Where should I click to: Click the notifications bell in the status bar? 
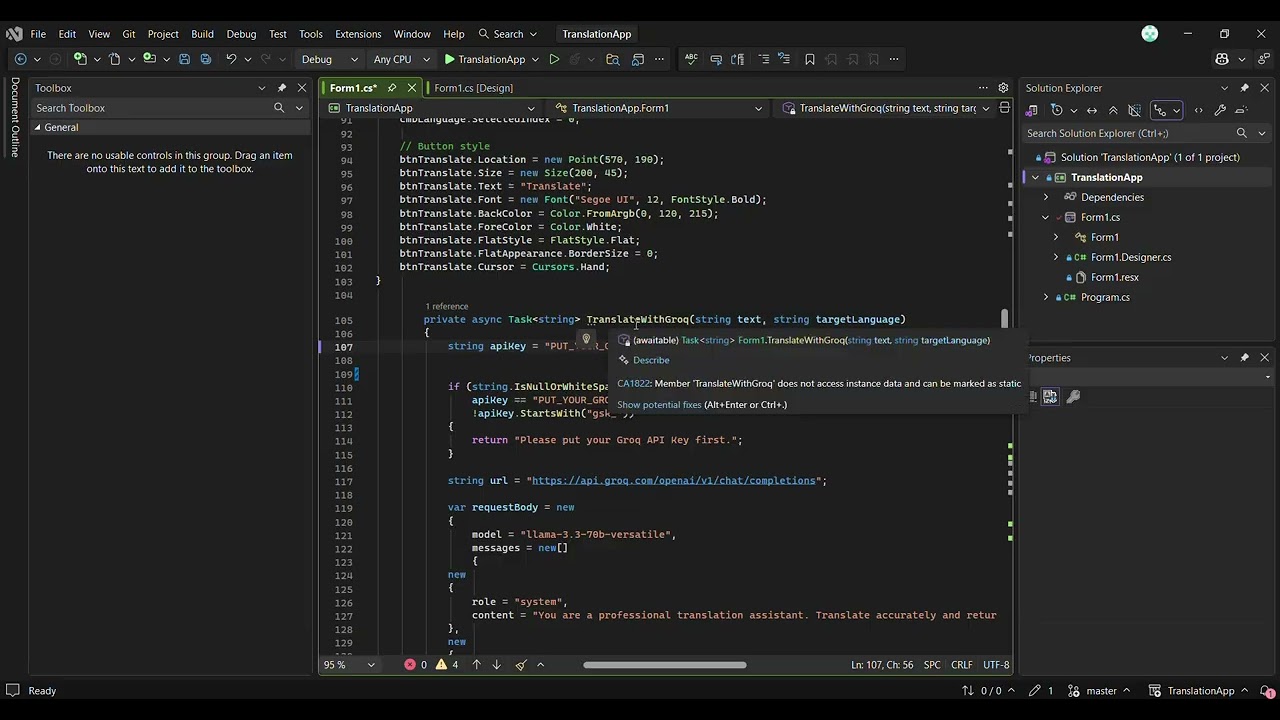click(1267, 691)
